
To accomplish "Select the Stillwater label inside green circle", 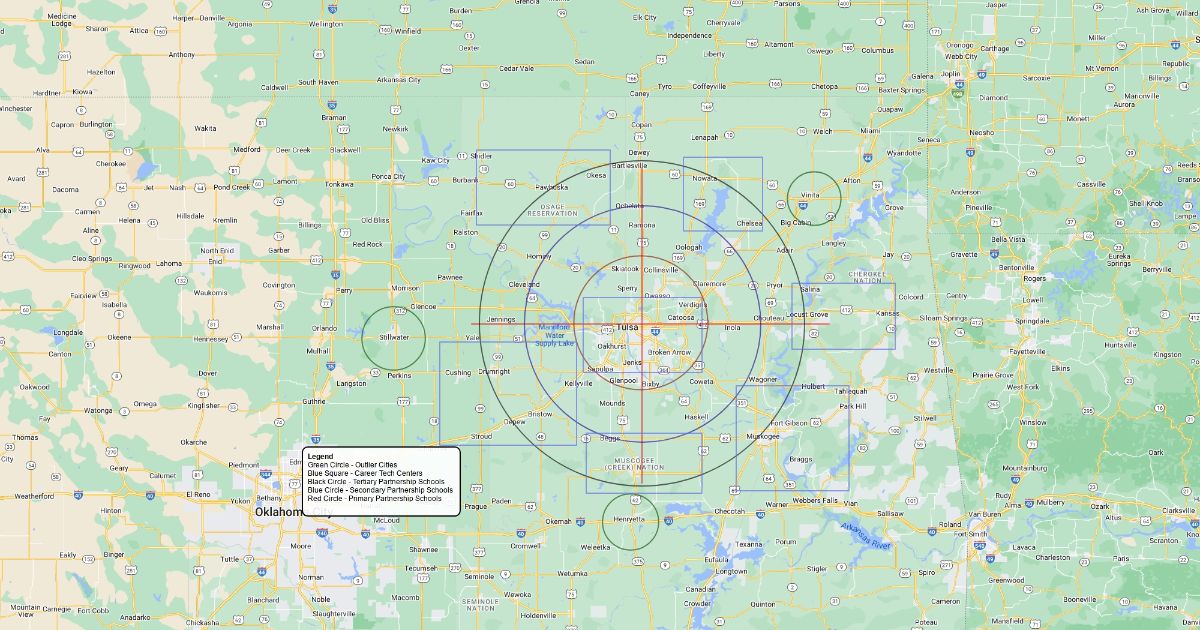I will (x=394, y=337).
